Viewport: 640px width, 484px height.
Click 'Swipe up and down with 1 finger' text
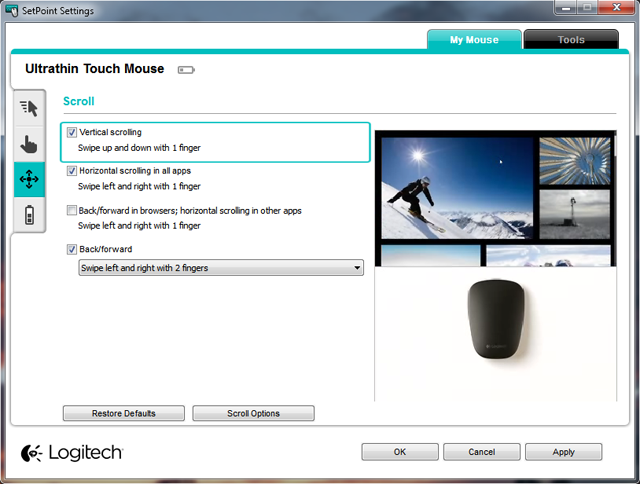(139, 148)
